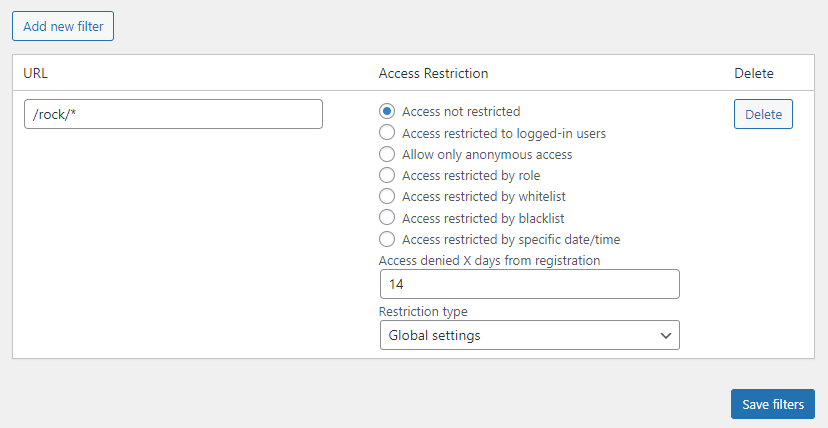Focus the URL field containing /rock/*
This screenshot has width=828, height=428.
[x=173, y=114]
